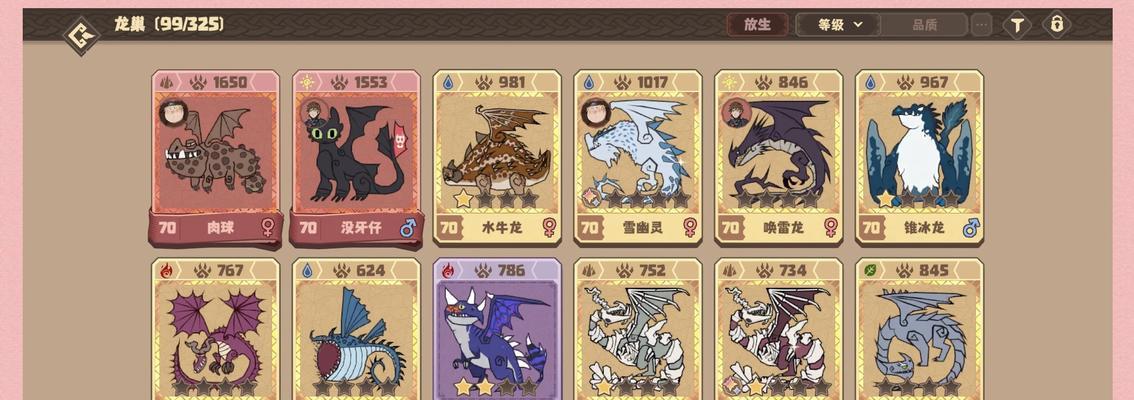The image size is (1134, 400).
Task: Click the male gender icon on 锥冰龙
Action: pos(971,229)
